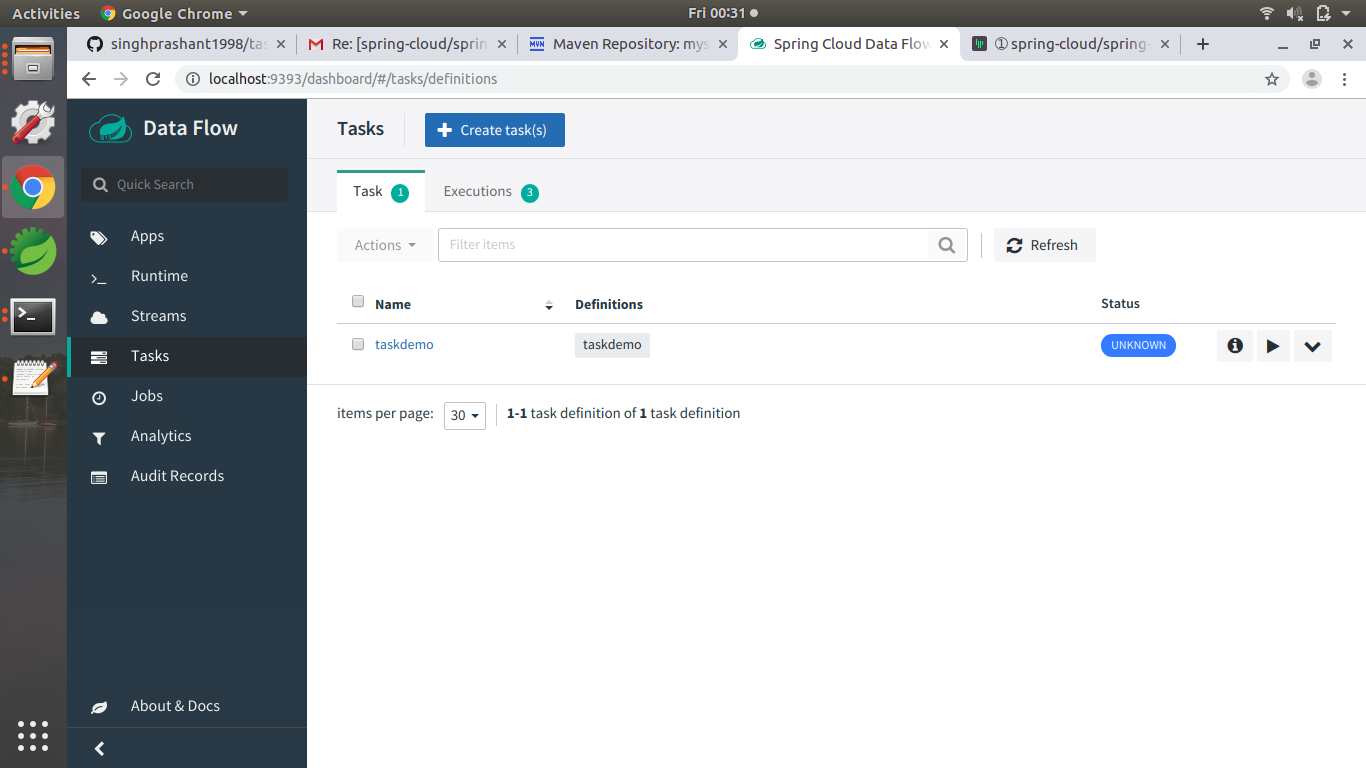Open Tasks in the sidebar

(x=149, y=356)
